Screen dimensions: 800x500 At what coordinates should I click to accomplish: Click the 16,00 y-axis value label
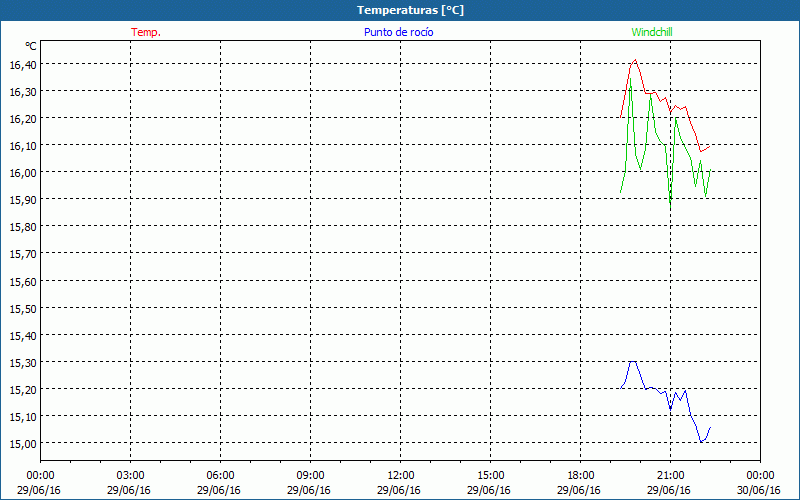click(x=22, y=172)
